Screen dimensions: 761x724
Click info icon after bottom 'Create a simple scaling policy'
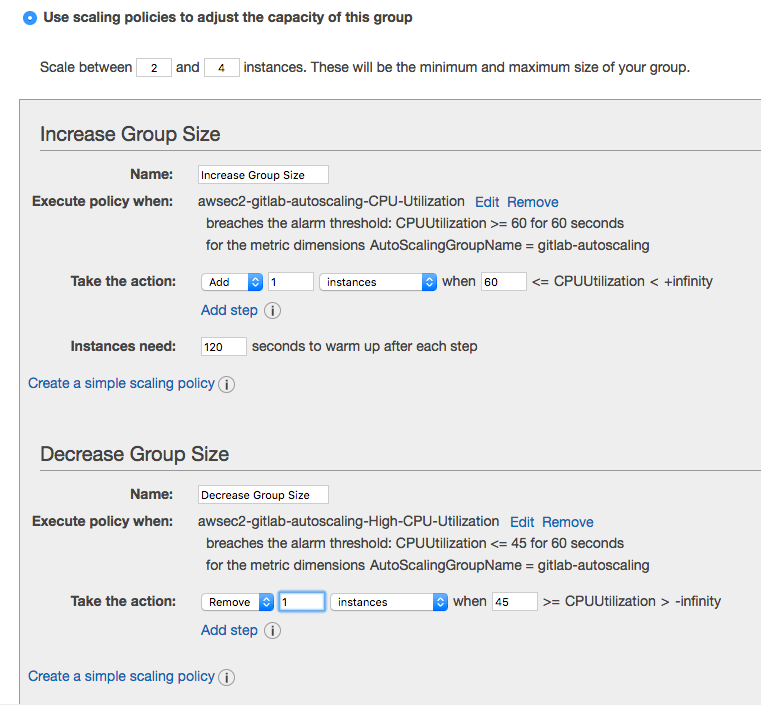click(x=227, y=677)
